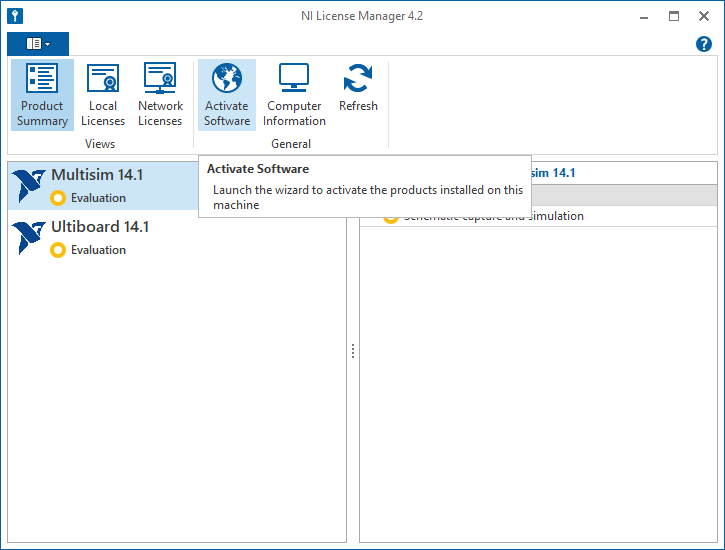
Task: Show Computer Information
Action: (294, 95)
